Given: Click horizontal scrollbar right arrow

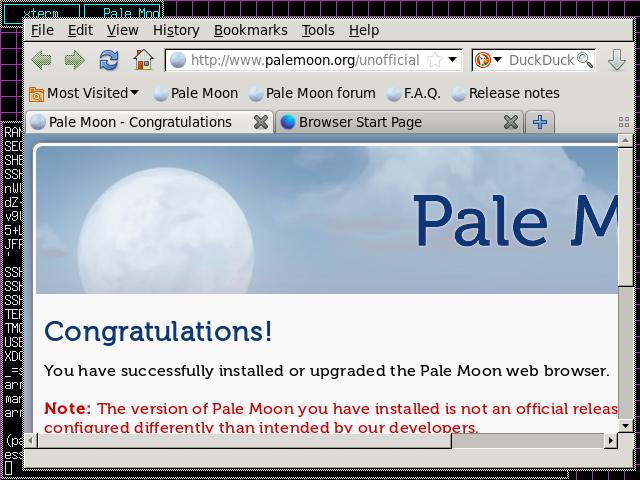Looking at the screenshot, I should pyautogui.click(x=610, y=440).
